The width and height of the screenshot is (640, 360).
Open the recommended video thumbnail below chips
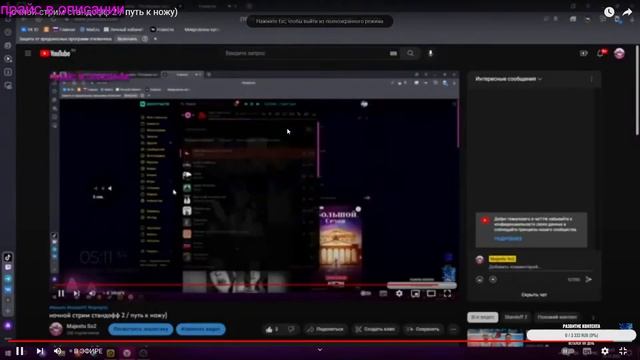(x=495, y=338)
